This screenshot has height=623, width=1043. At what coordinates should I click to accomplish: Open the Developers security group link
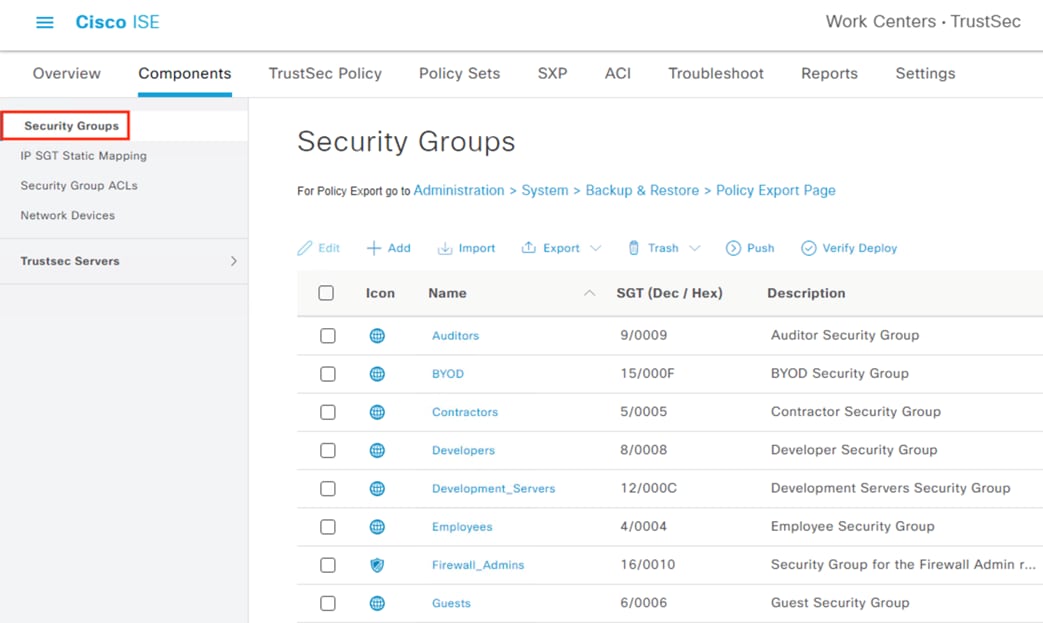pyautogui.click(x=464, y=450)
